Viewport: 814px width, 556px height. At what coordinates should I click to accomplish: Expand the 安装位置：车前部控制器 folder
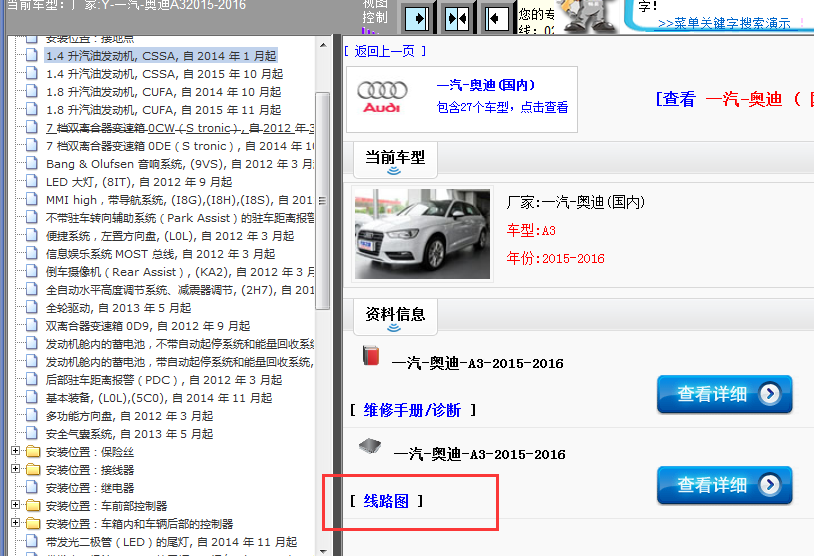tap(16, 505)
